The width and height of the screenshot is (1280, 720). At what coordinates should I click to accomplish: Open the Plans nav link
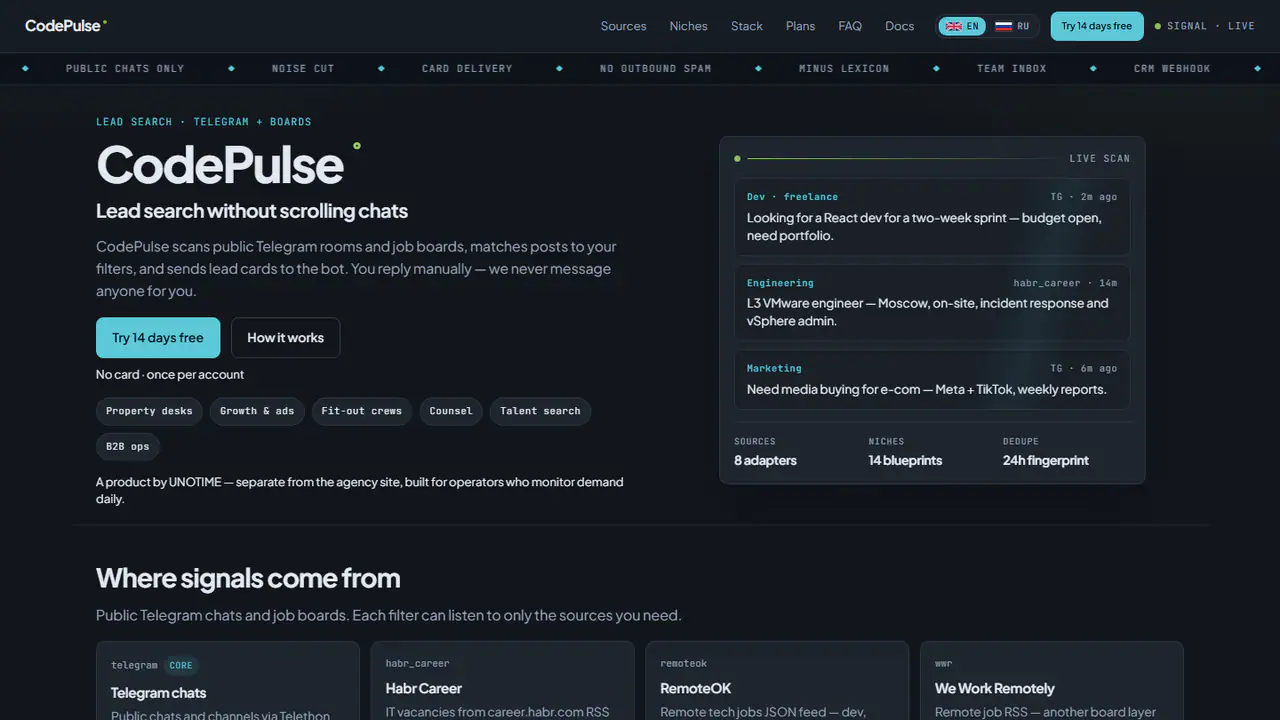800,26
